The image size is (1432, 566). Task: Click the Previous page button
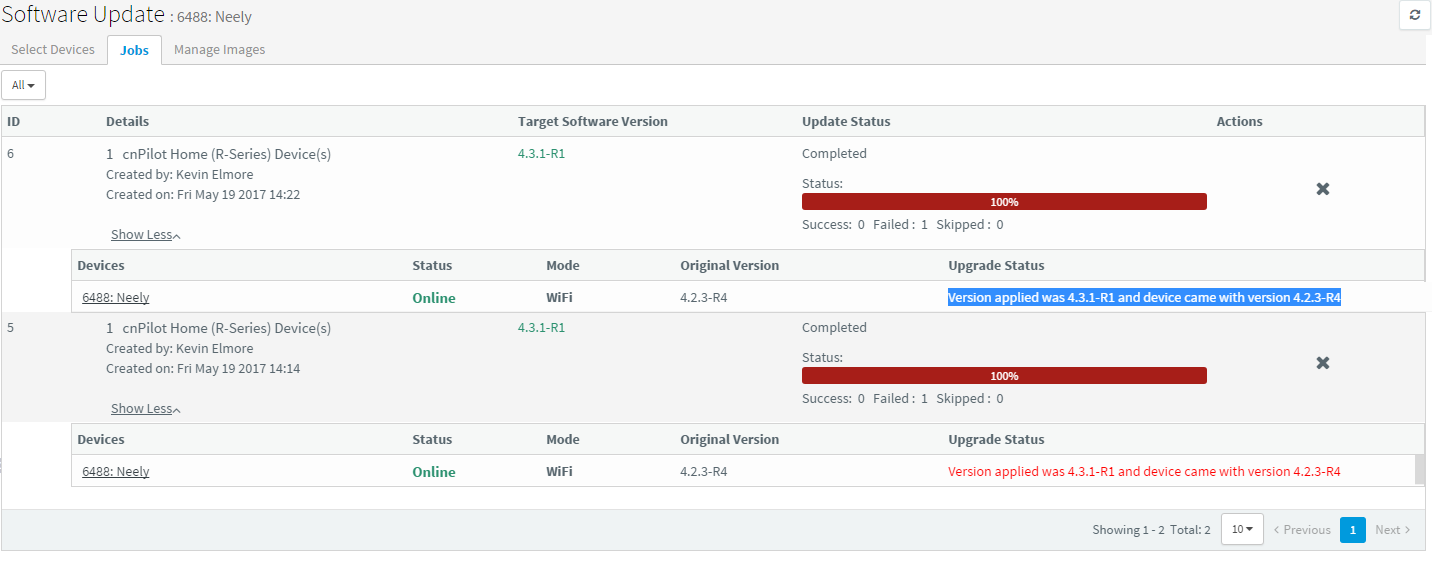pyautogui.click(x=1301, y=530)
